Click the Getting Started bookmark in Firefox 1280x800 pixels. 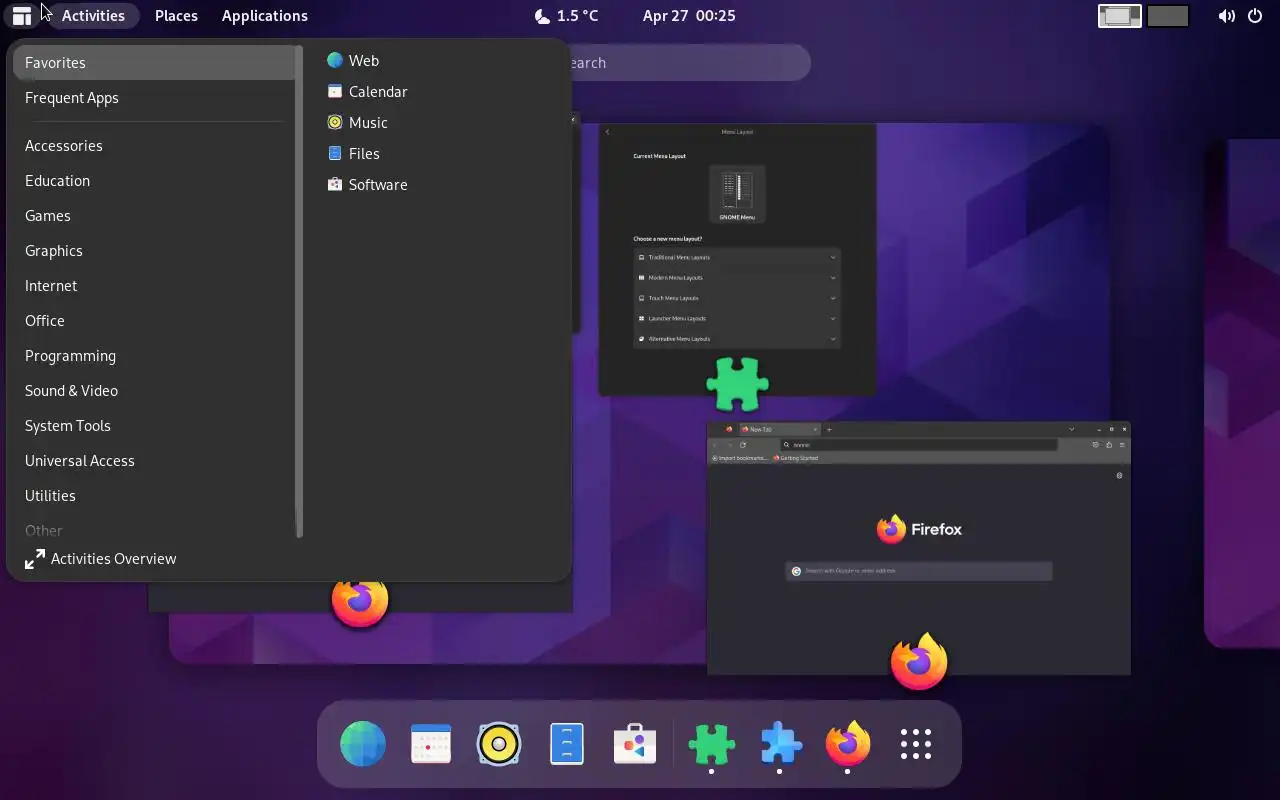[x=796, y=458]
